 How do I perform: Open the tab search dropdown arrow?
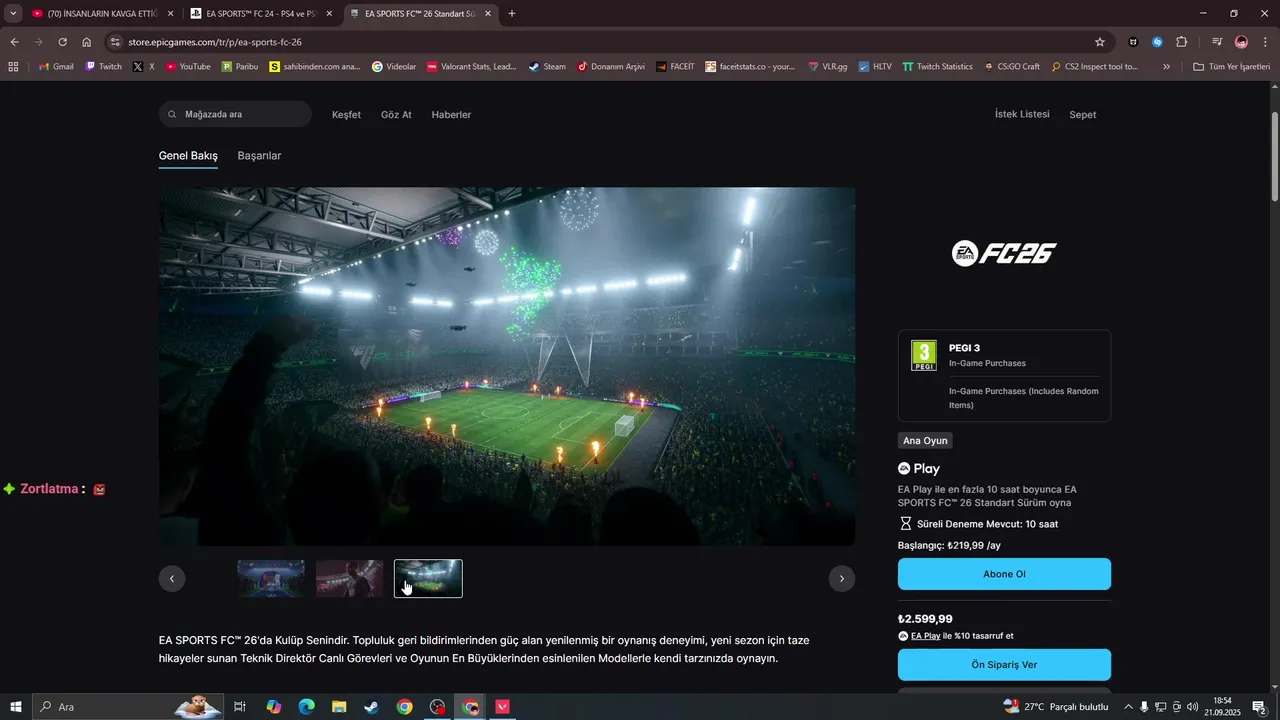coord(13,13)
